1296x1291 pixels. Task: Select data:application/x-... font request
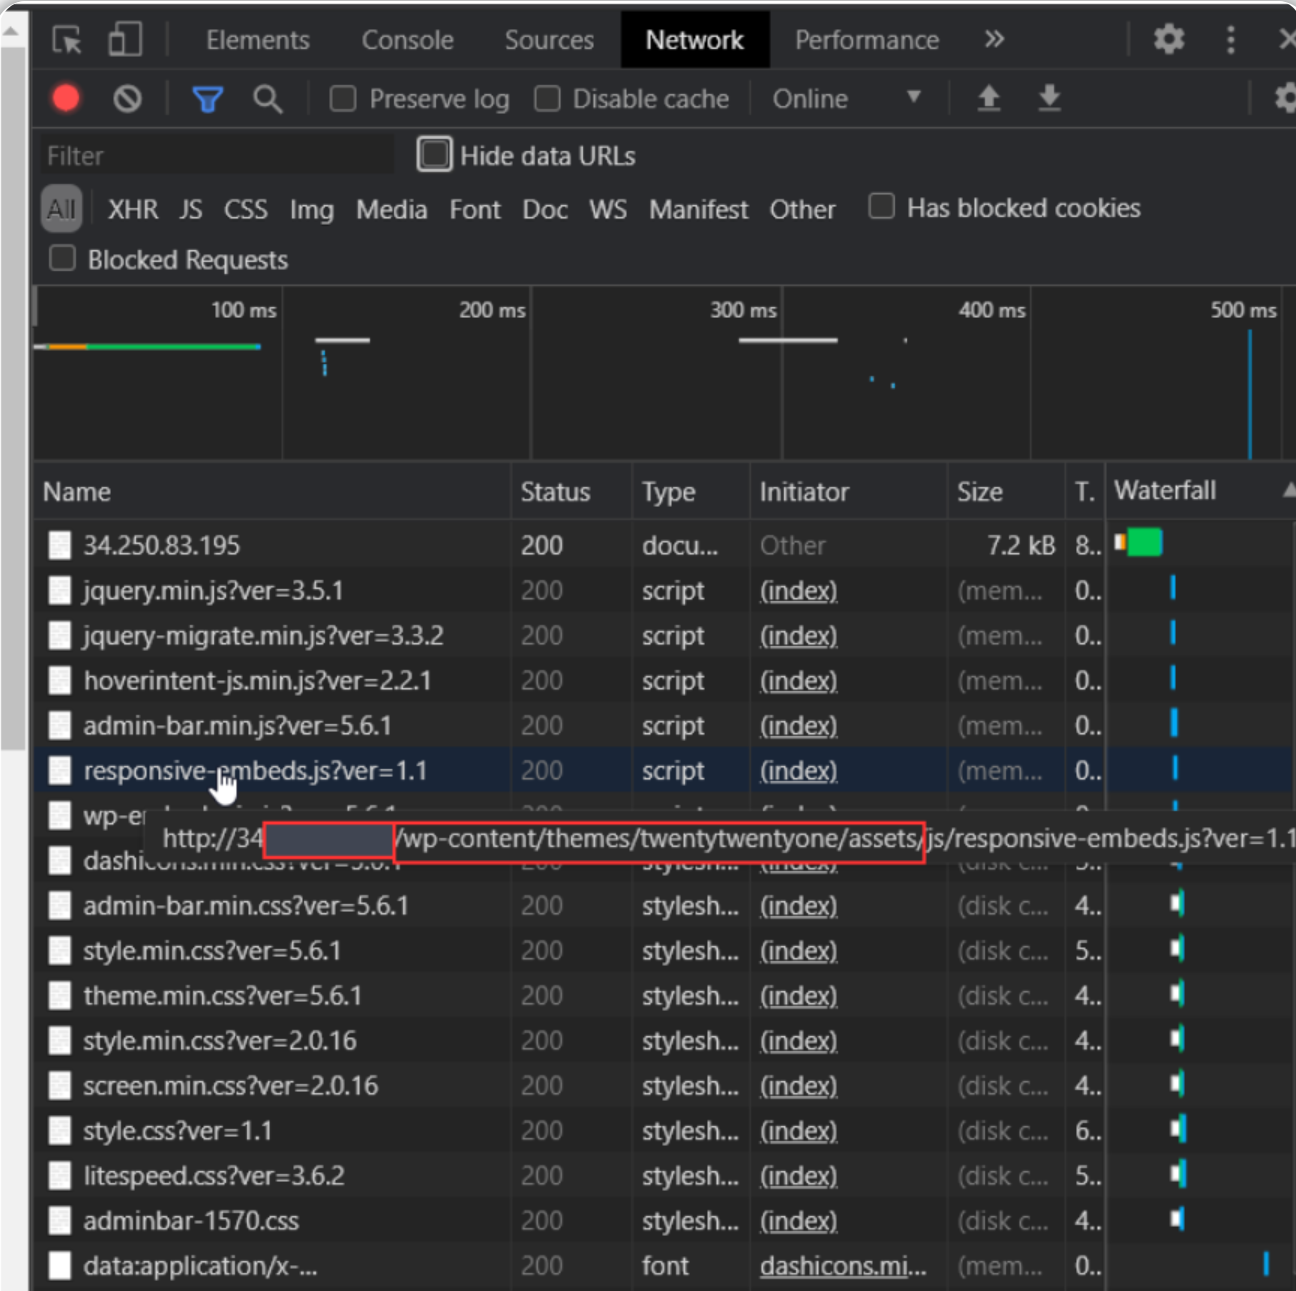200,1265
